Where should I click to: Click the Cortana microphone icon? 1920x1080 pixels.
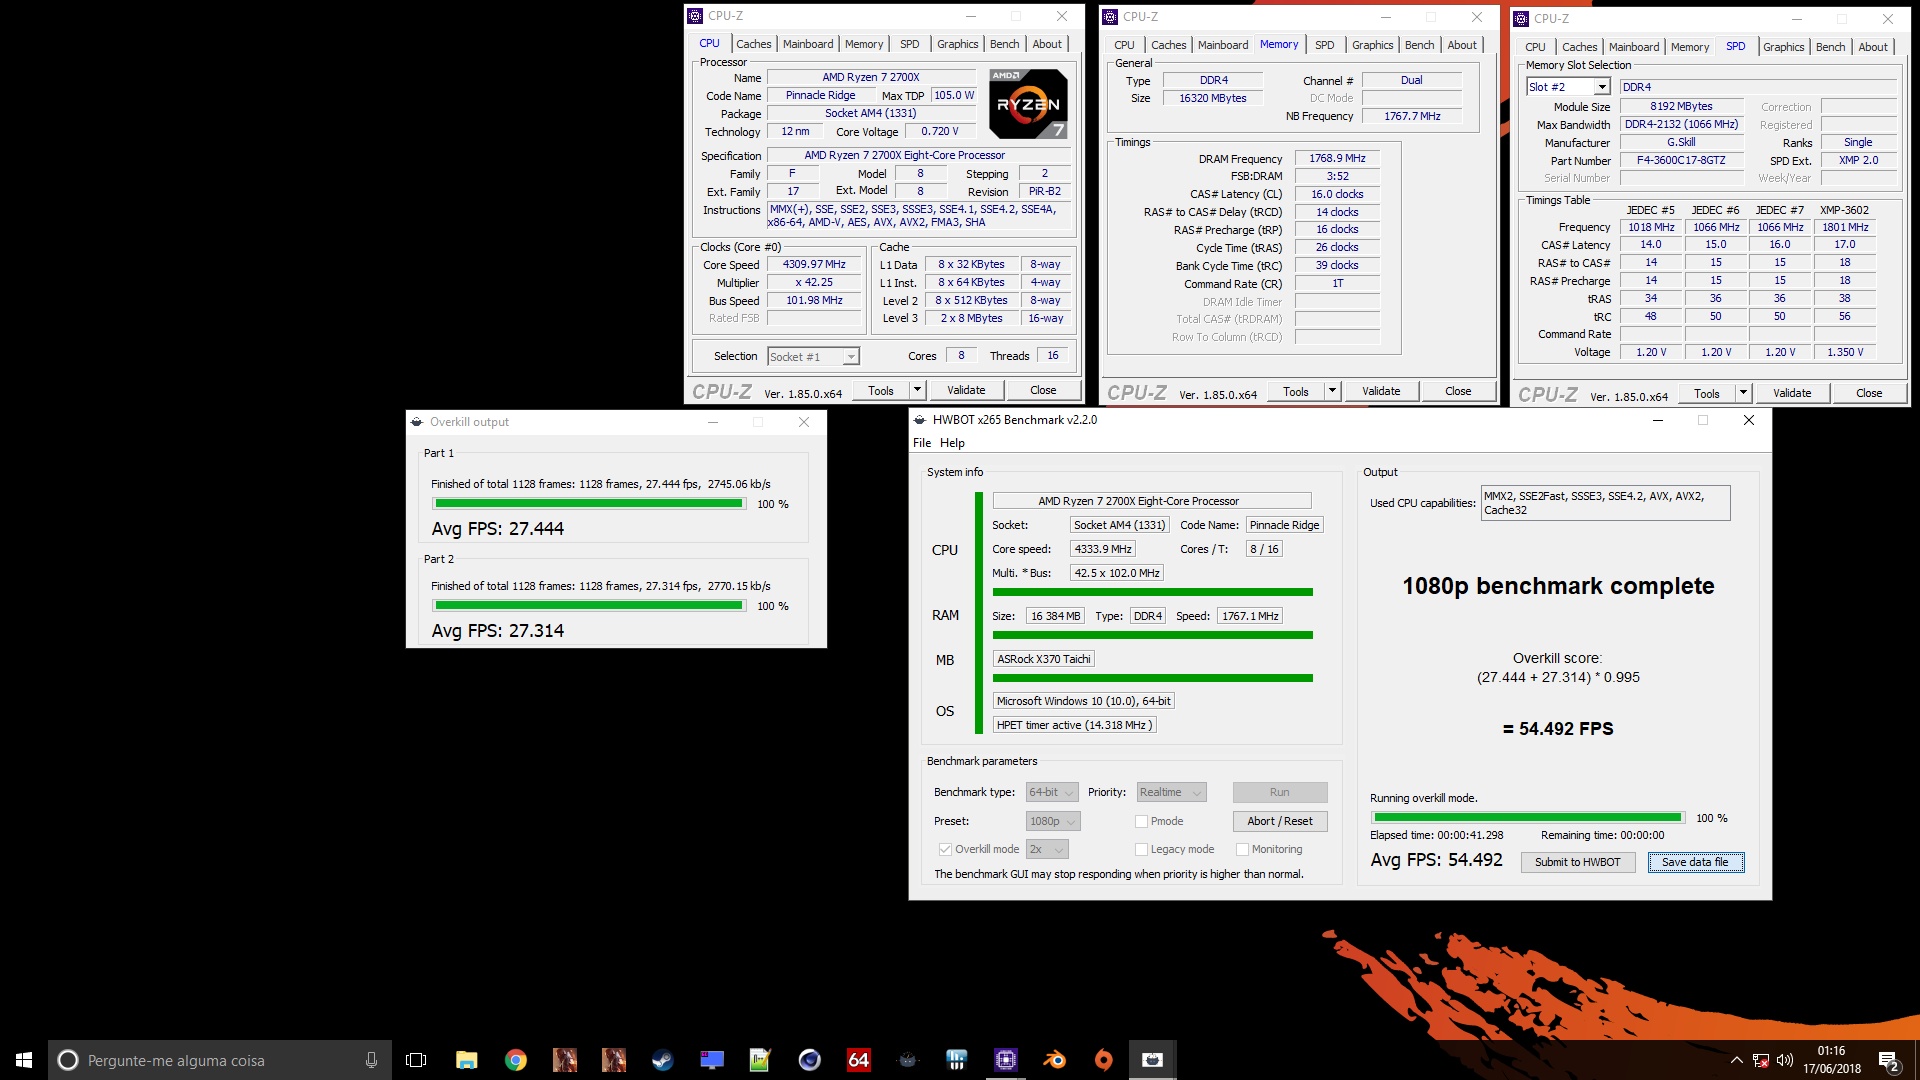tap(371, 1060)
